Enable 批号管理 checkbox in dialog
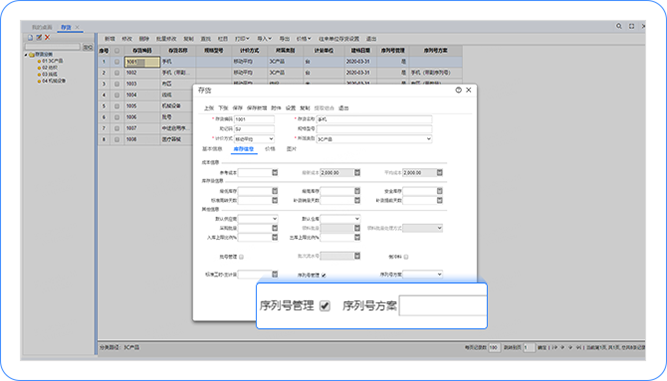The image size is (667, 381). tap(241, 257)
